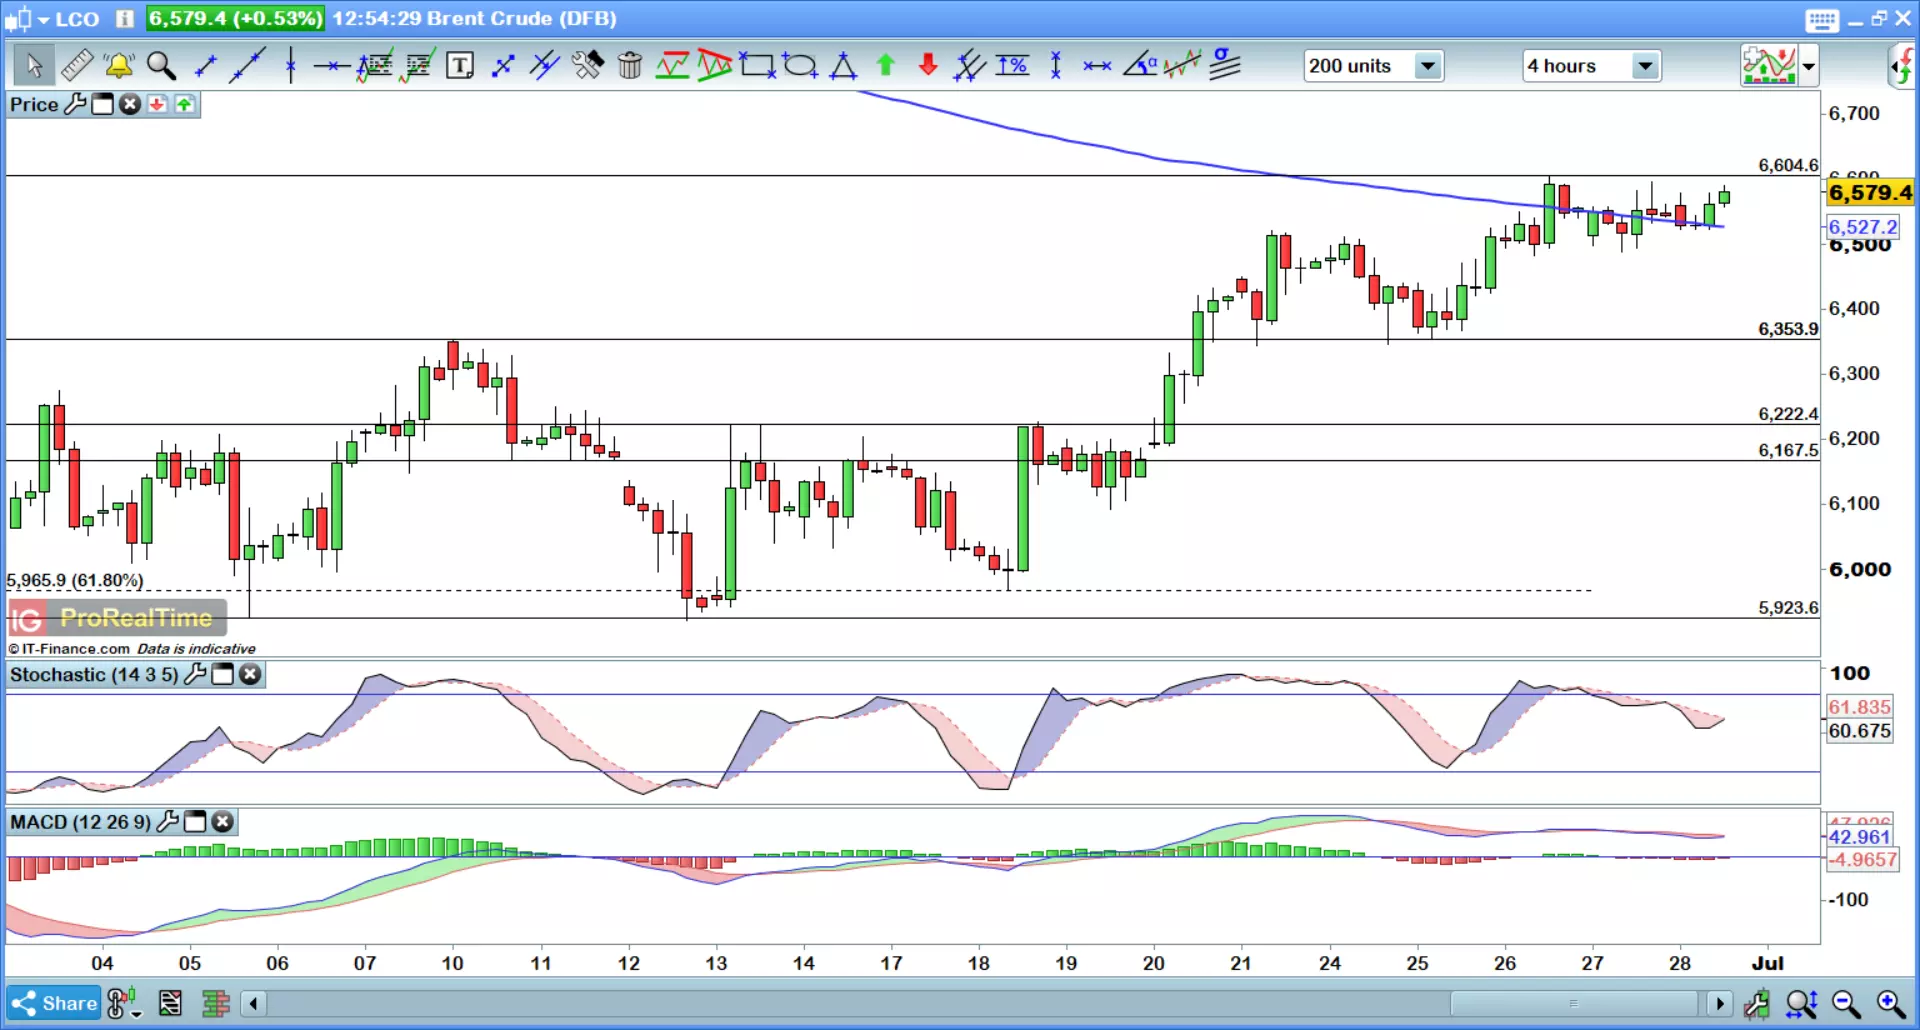Close the Price panel
1920x1030 pixels.
130,104
